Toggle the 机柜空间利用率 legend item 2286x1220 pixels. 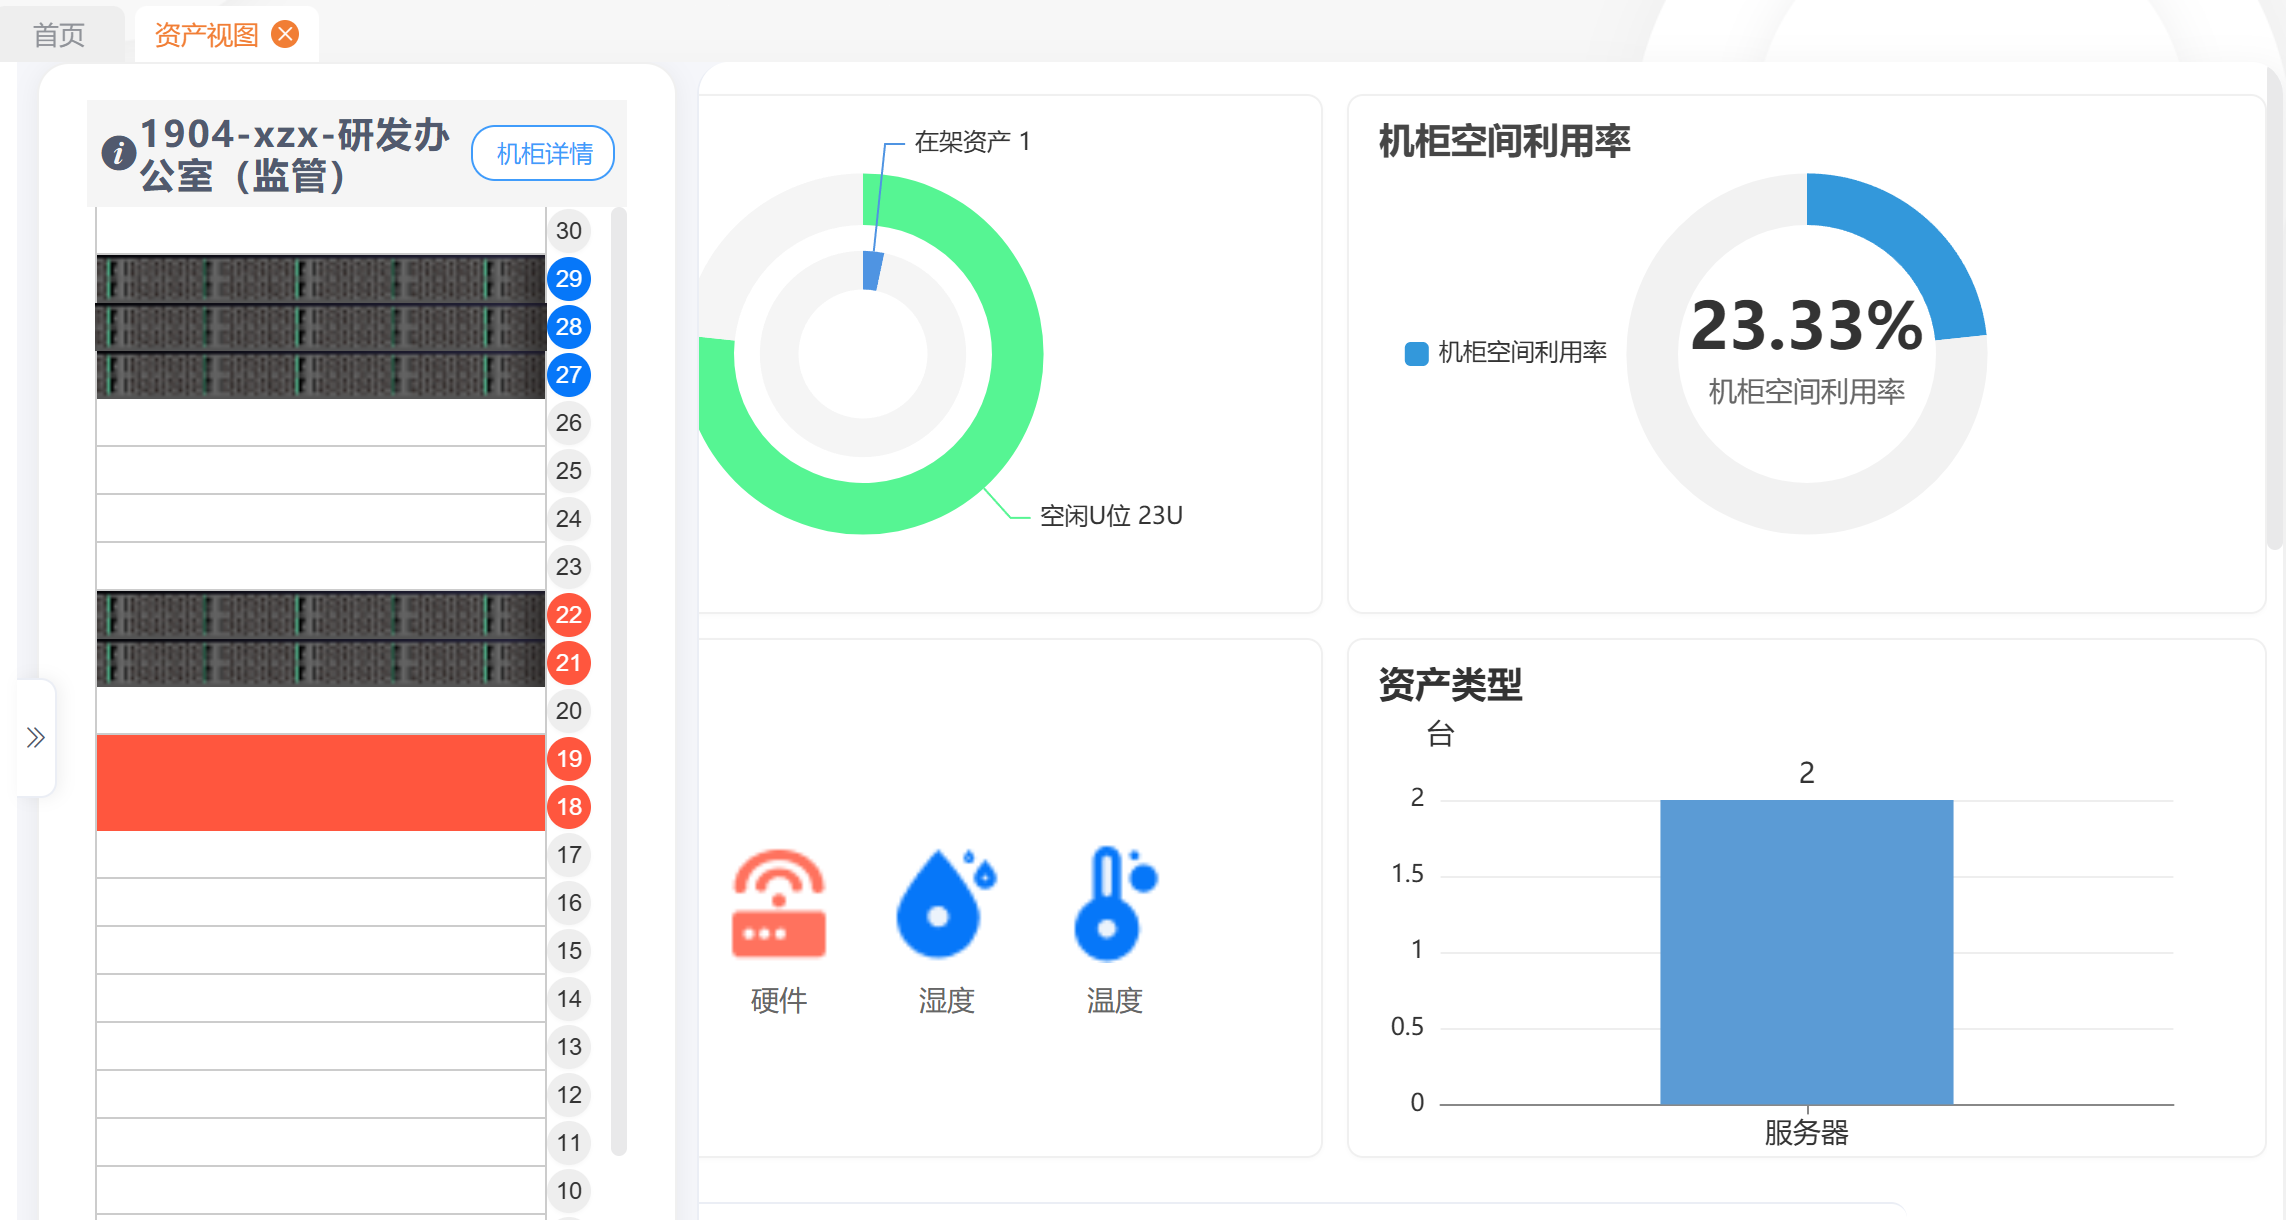coord(1521,352)
